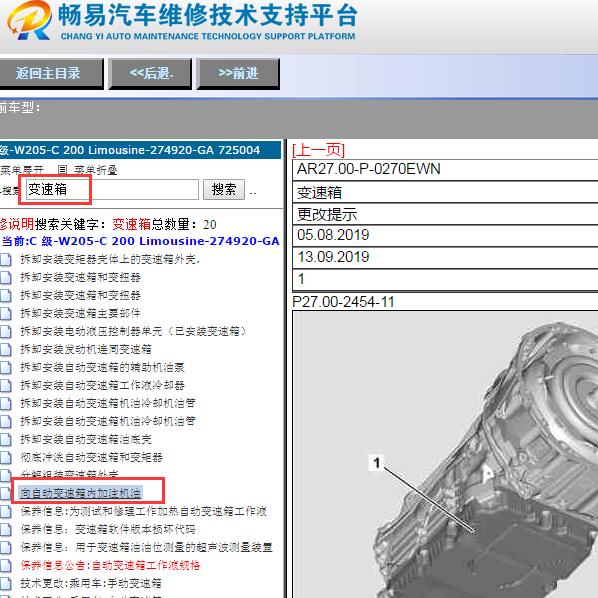Click document icon beside 彻底冲洗自动变速箱和变矩器
598x598 pixels.
coord(6,458)
